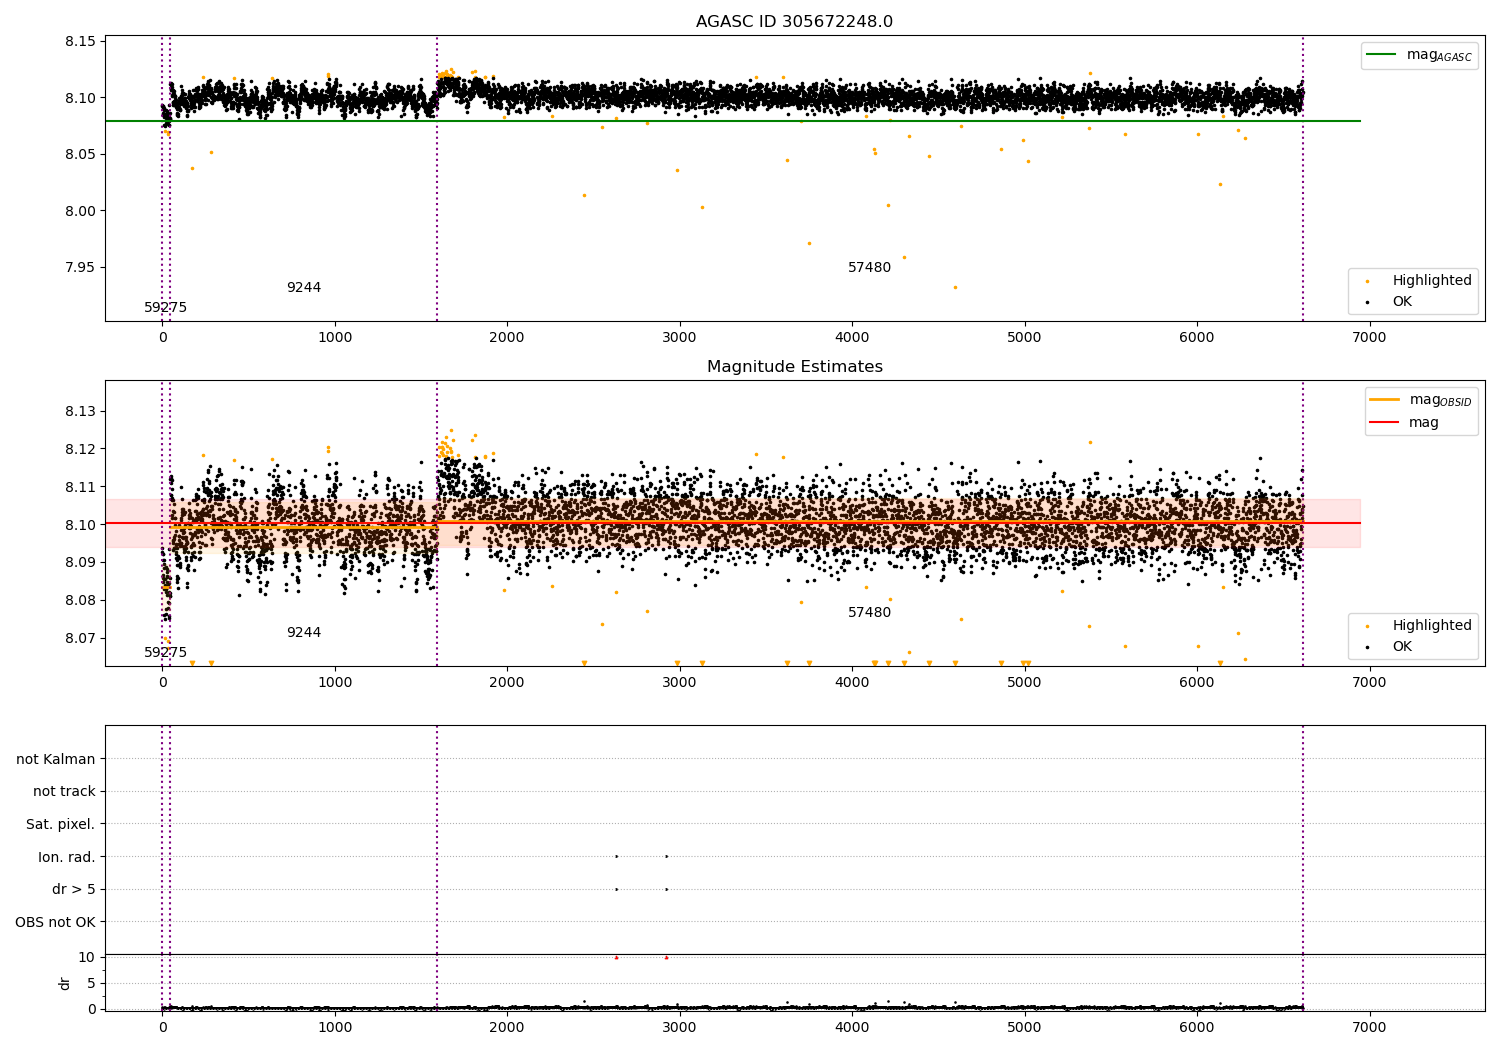The height and width of the screenshot is (1050, 1500).
Task: Click the "Ion. rad." axis label
Action: coord(67,857)
